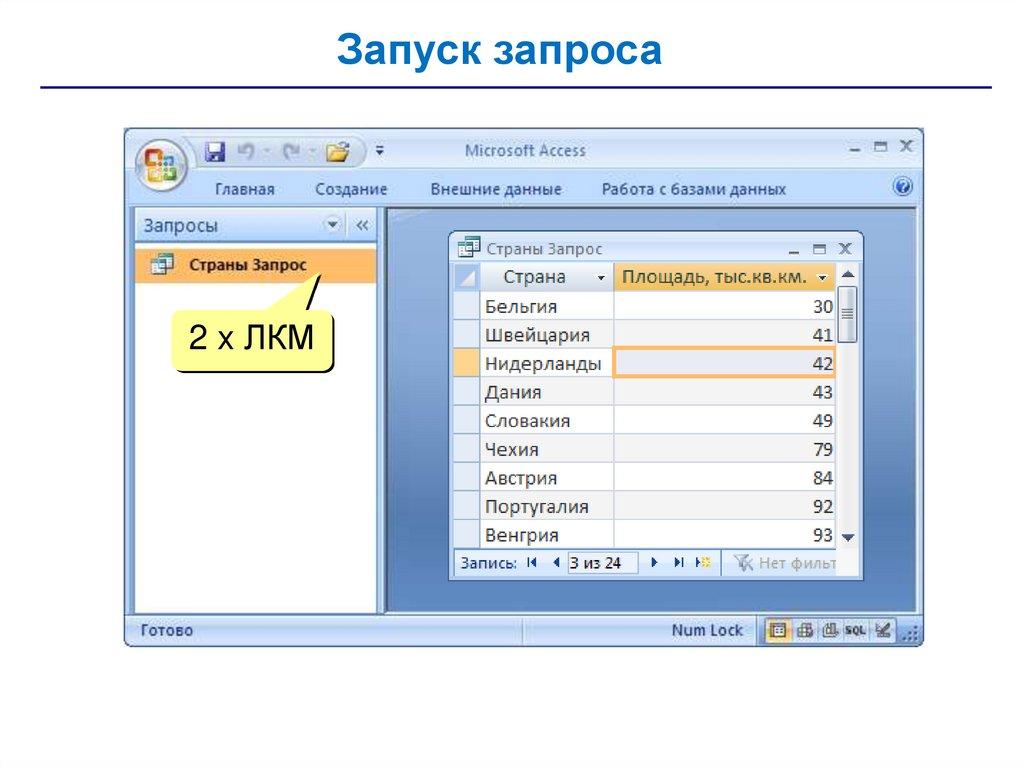This screenshot has width=1024, height=767.
Task: Open the Главная ribbon tab
Action: [x=244, y=189]
